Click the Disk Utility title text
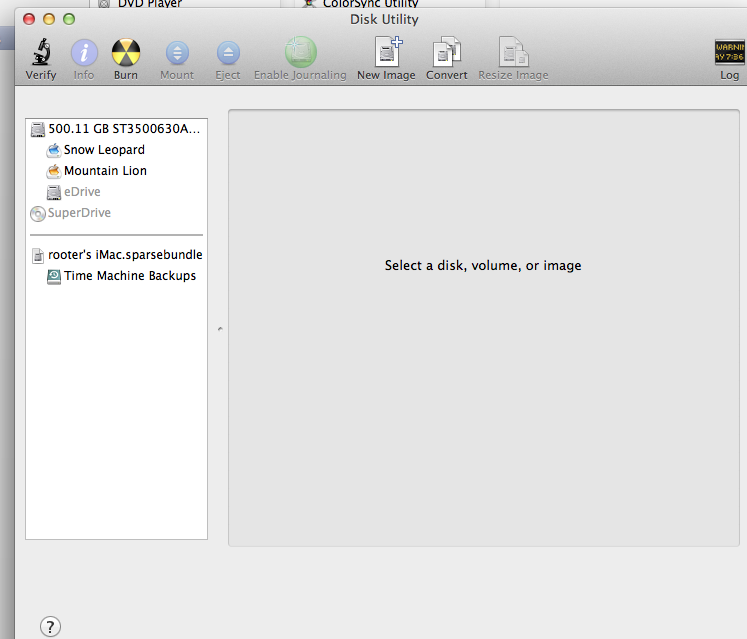The image size is (747, 639). point(384,20)
